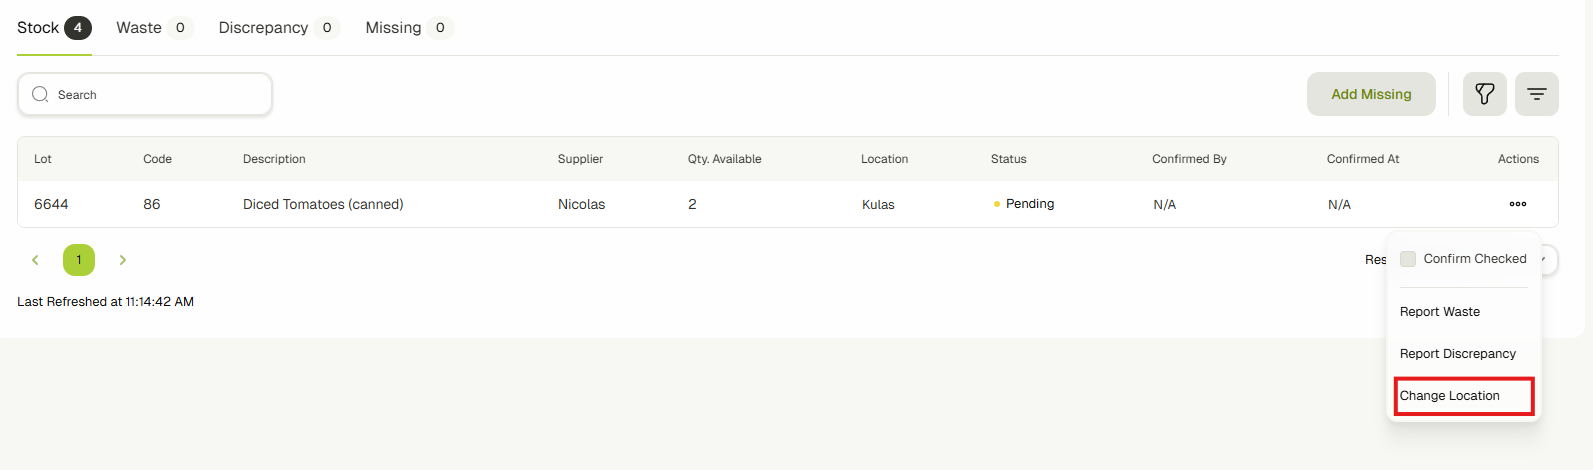The image size is (1593, 470).
Task: Open the filter funnel icon
Action: click(x=1484, y=94)
